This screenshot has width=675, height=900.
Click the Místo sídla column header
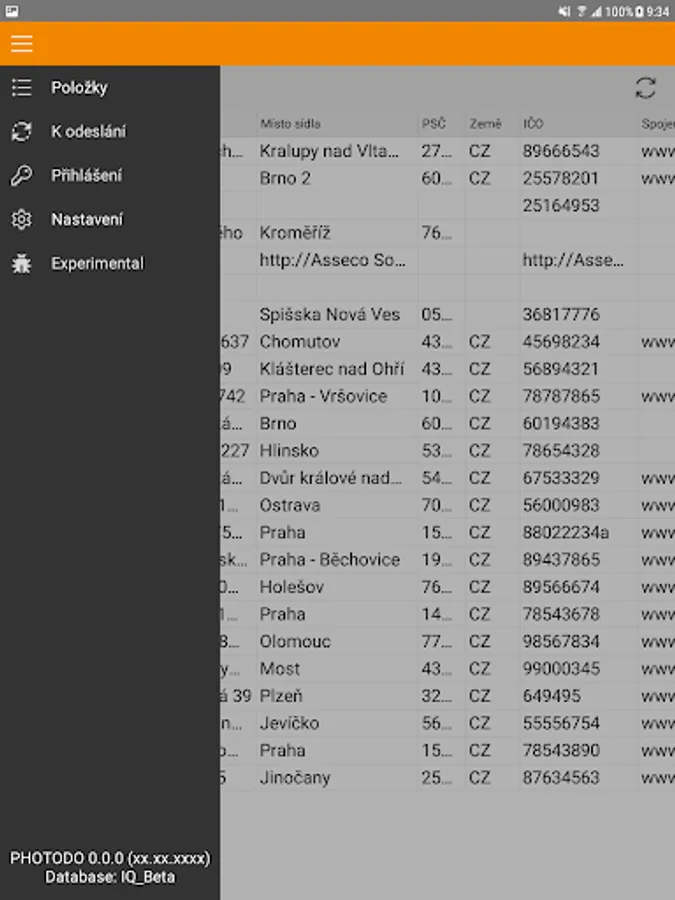(x=290, y=123)
